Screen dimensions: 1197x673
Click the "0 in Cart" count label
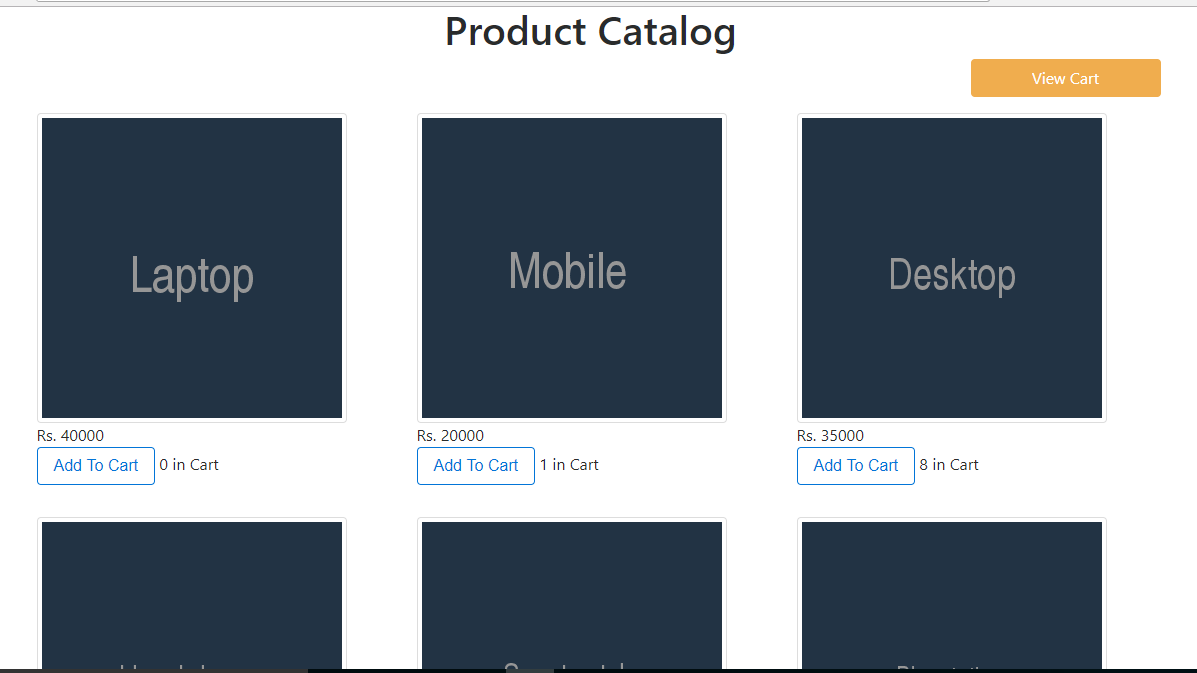(189, 465)
